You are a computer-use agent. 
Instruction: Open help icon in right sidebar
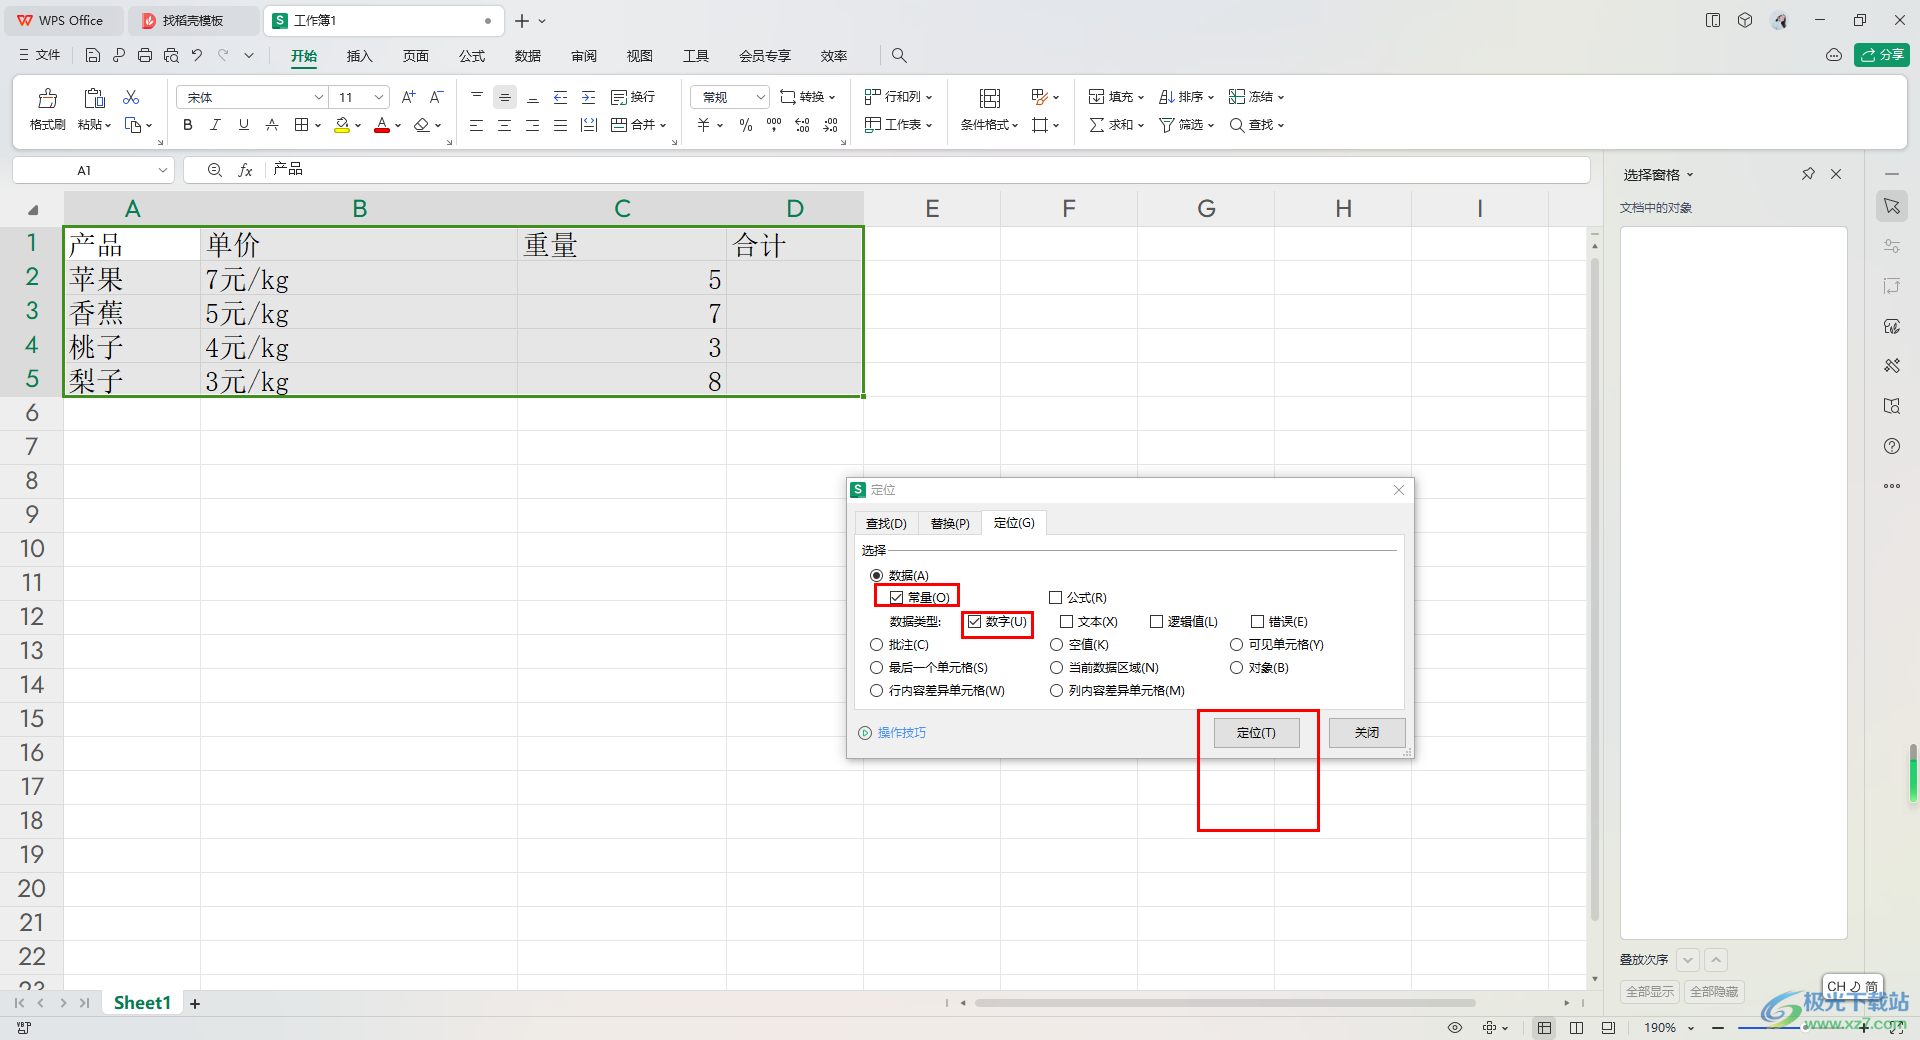click(x=1892, y=446)
